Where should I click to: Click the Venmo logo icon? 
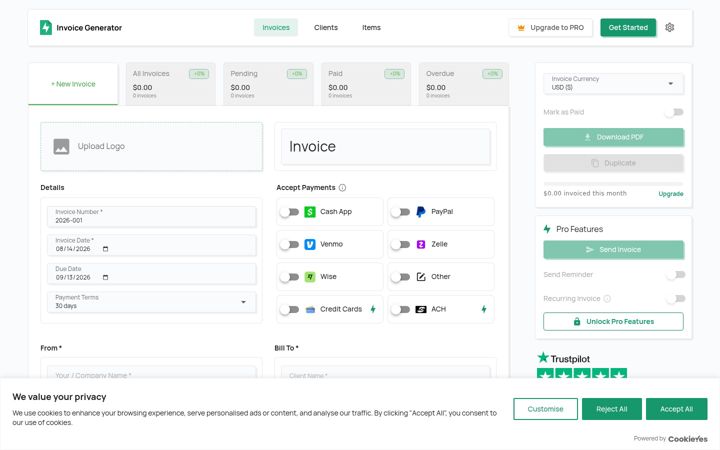click(310, 244)
